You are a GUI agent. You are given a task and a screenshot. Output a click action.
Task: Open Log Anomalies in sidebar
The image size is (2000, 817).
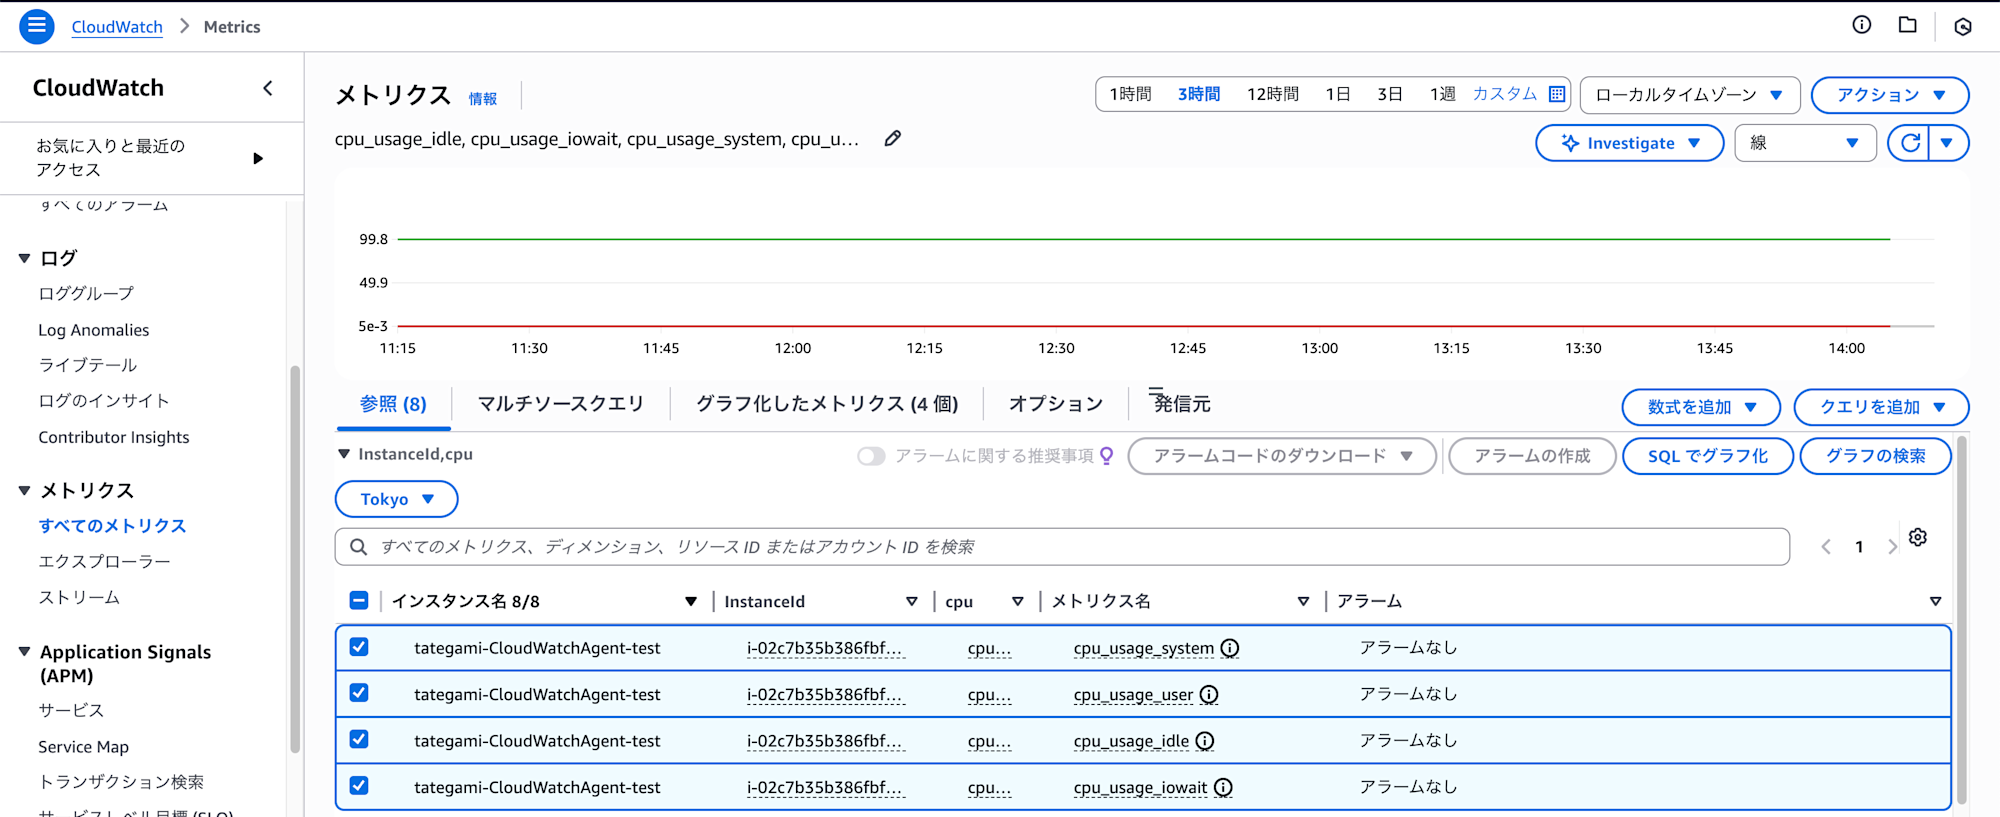(x=94, y=330)
